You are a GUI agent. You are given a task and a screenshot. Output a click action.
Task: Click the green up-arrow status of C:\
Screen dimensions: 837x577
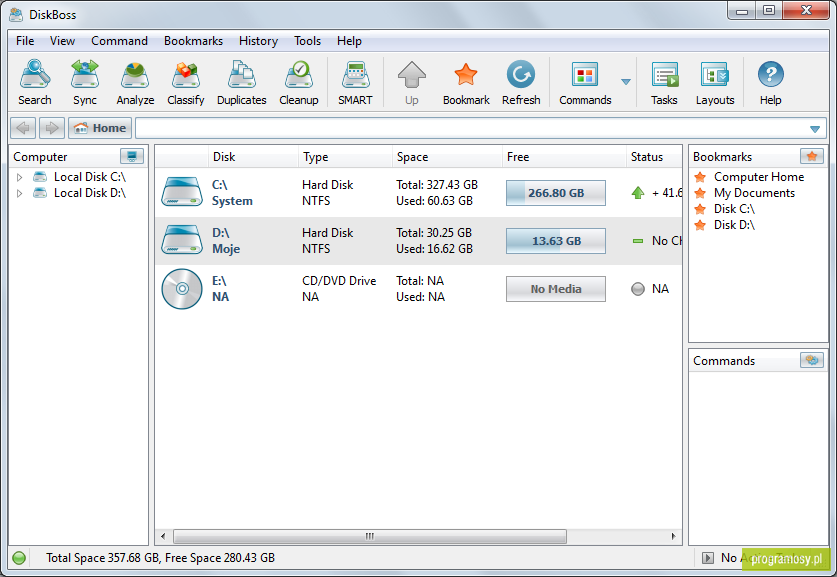click(637, 193)
